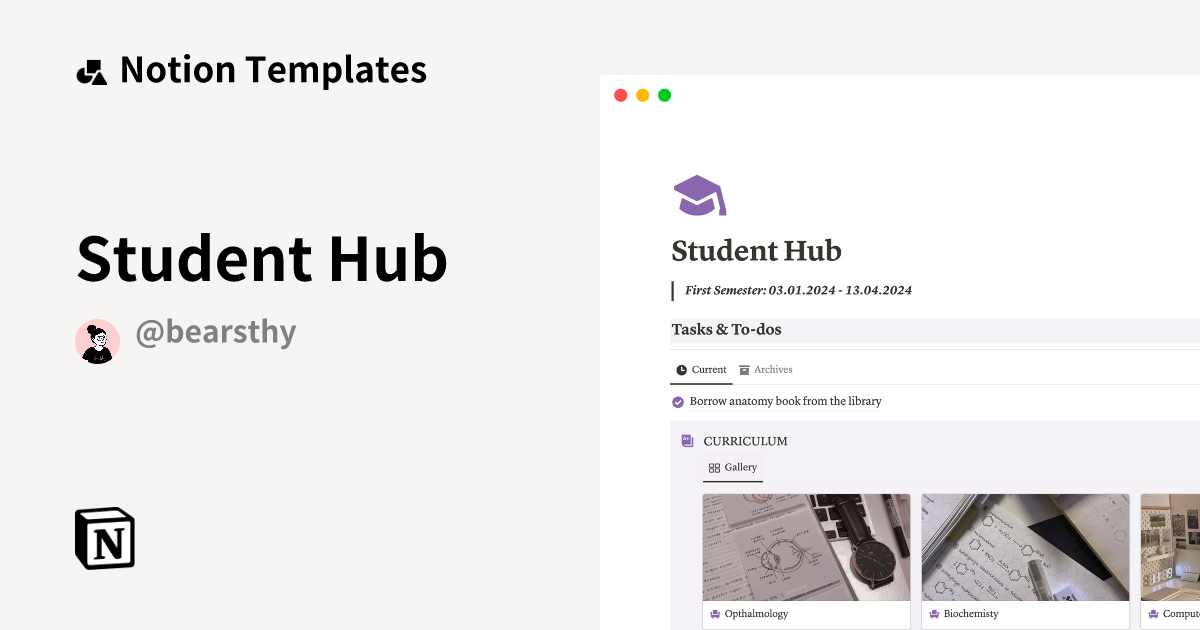Click the gallery grid icon beside Gallery

[713, 467]
